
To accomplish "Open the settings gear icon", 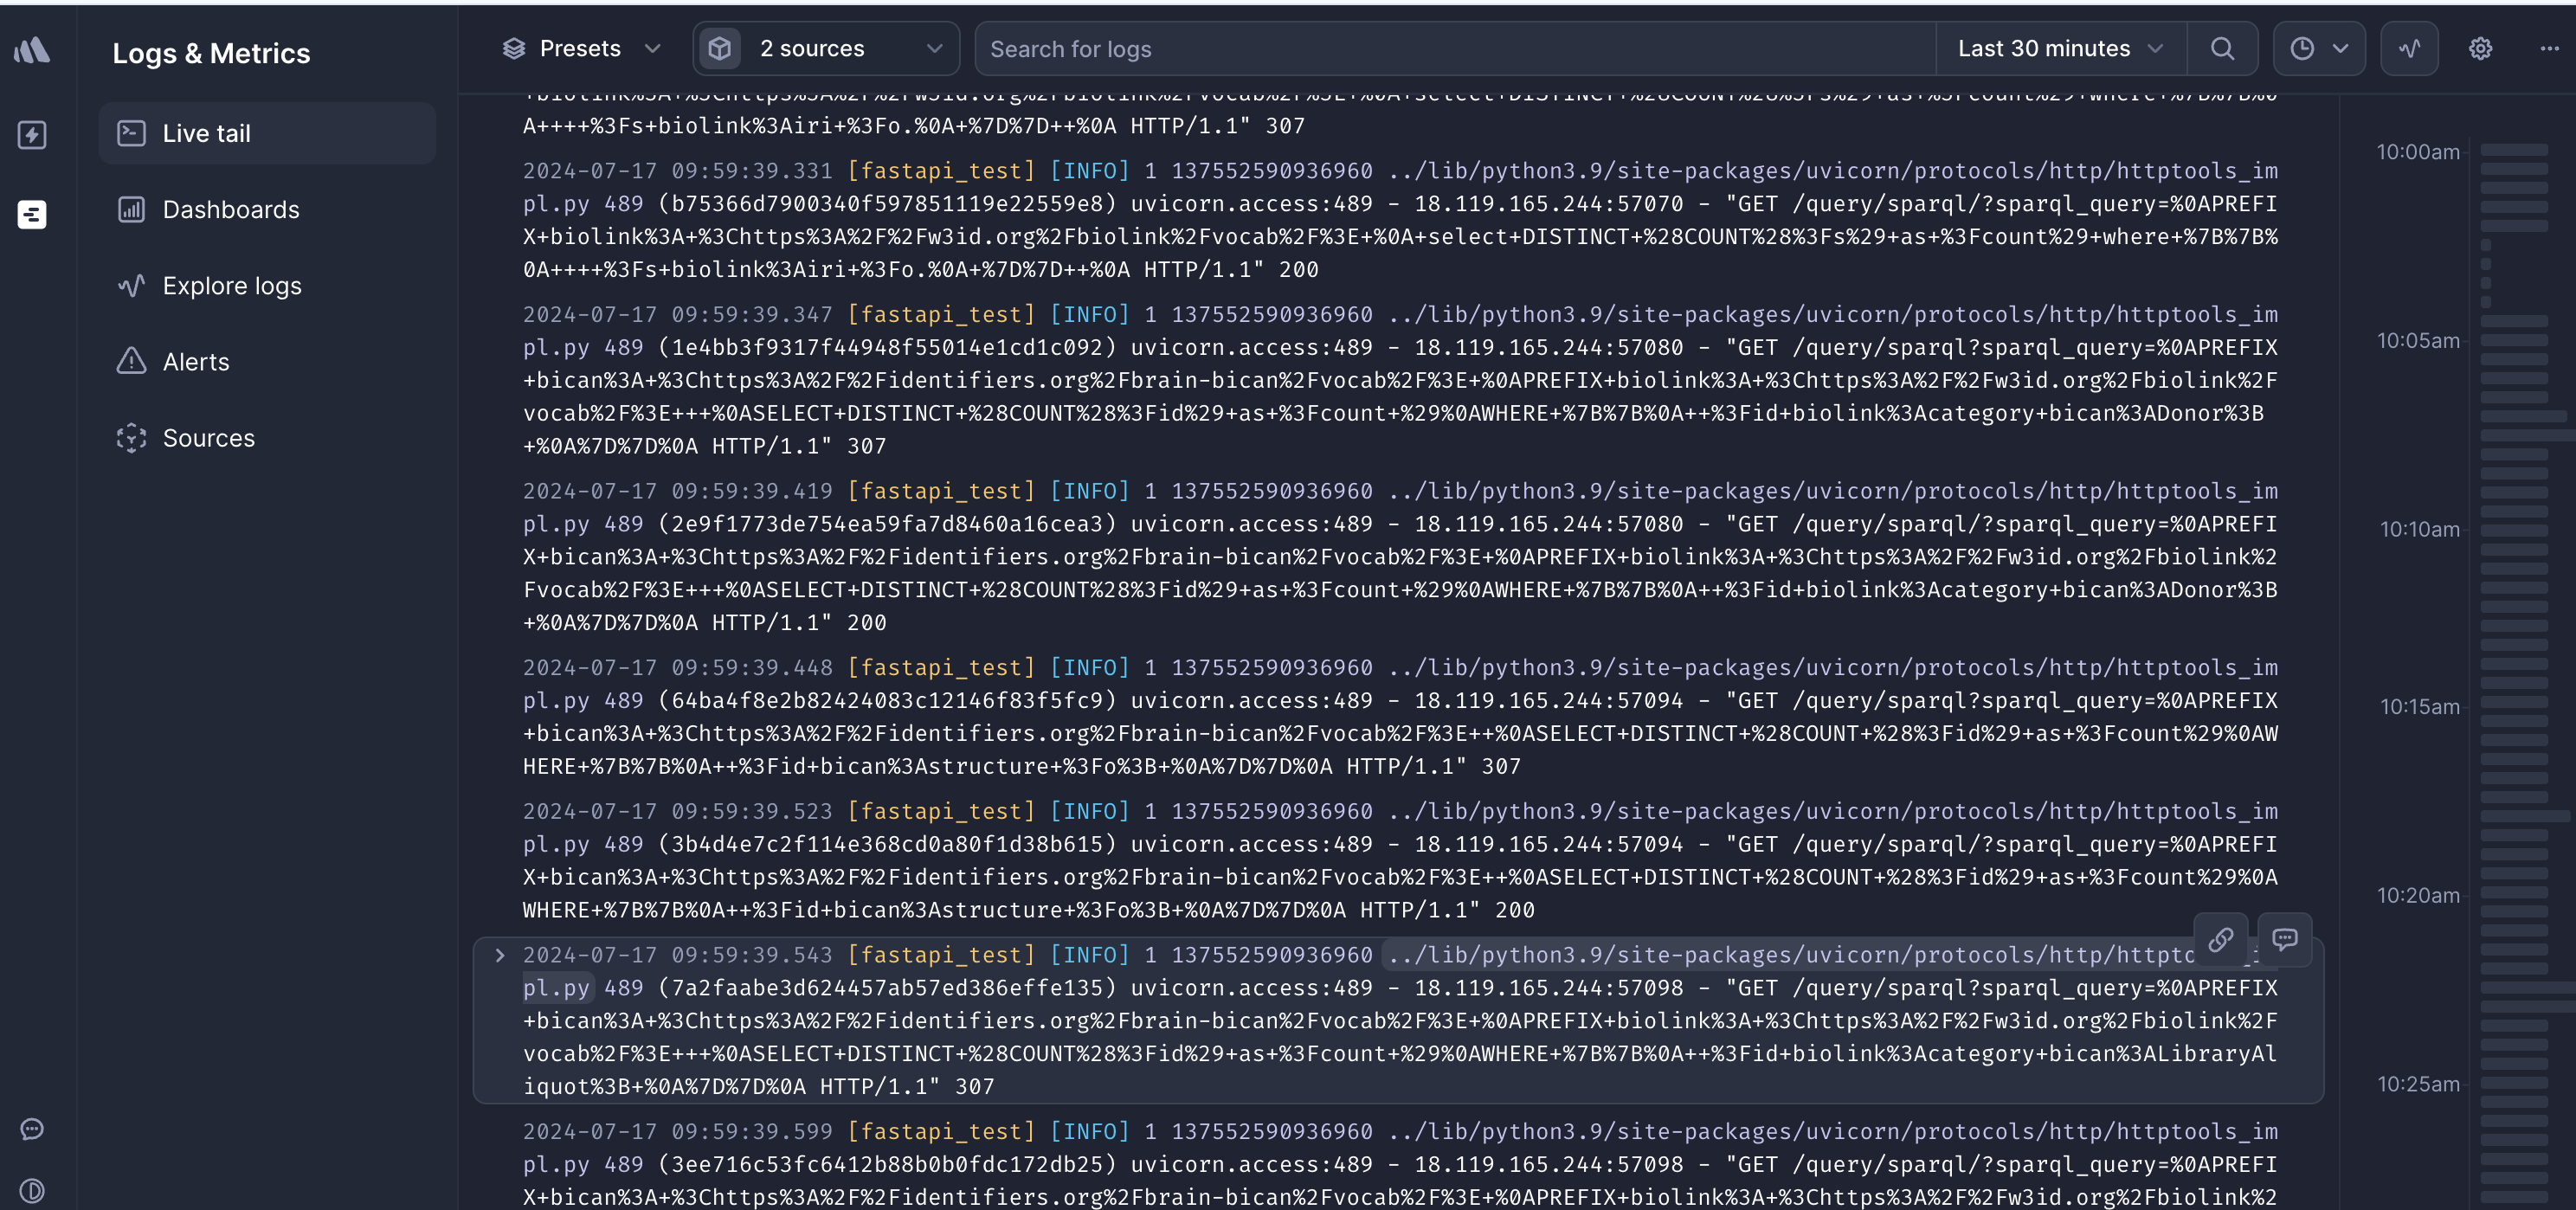I will coord(2480,49).
